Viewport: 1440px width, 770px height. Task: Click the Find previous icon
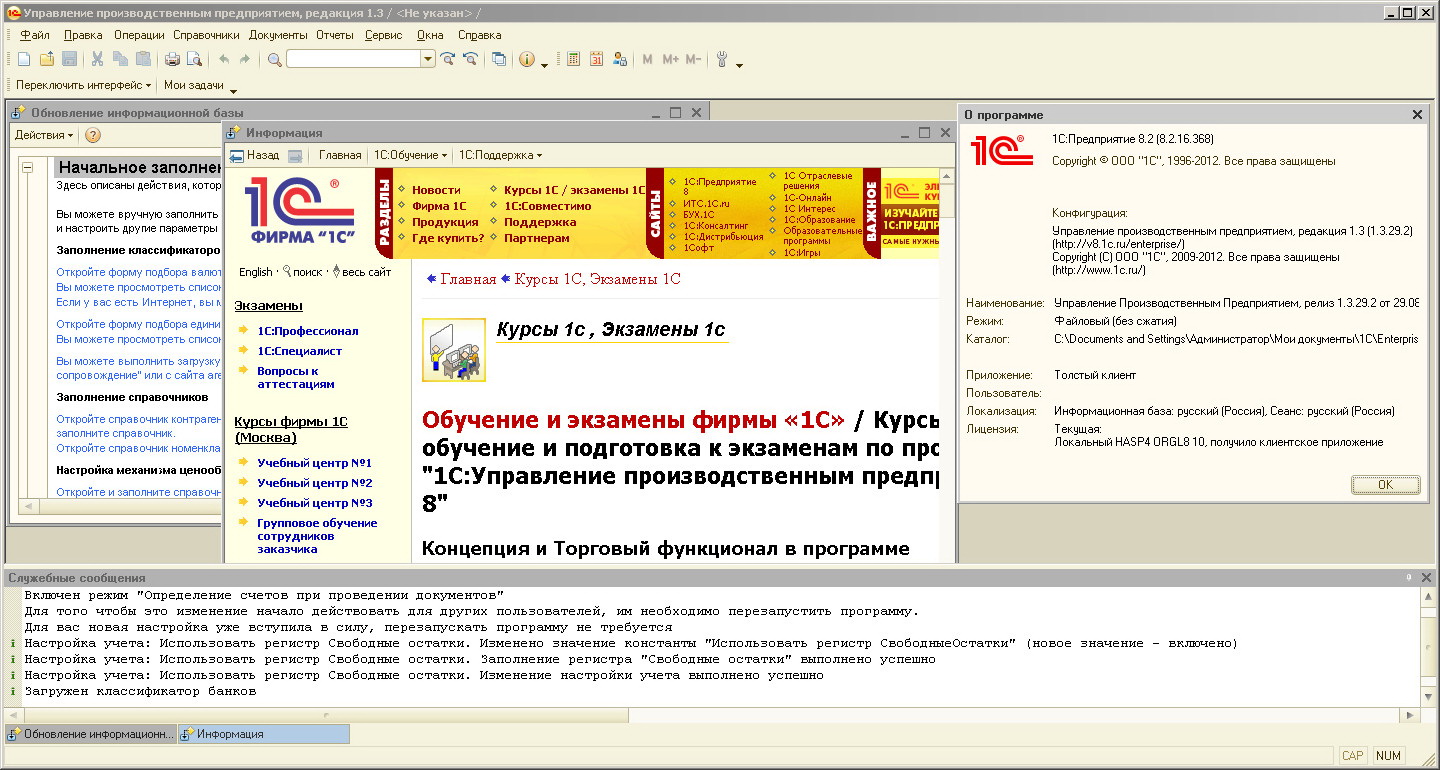470,60
